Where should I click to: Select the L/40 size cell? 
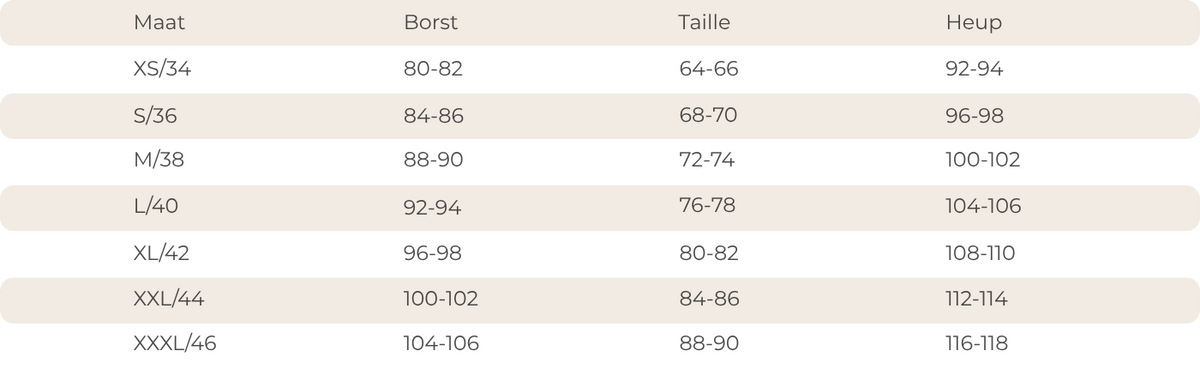tap(156, 206)
